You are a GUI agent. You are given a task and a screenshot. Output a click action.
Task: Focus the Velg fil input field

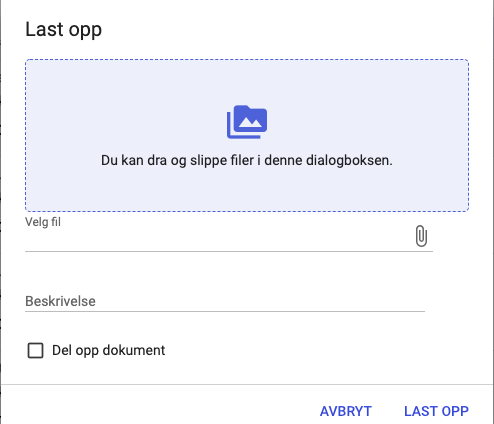click(x=218, y=238)
